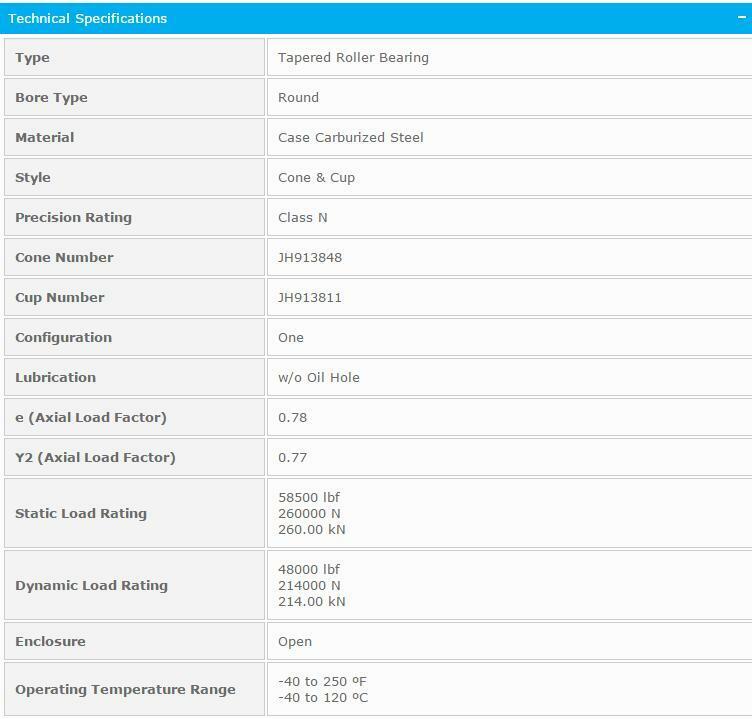The image size is (752, 719).
Task: Click the Static Load Rating label
Action: click(81, 514)
